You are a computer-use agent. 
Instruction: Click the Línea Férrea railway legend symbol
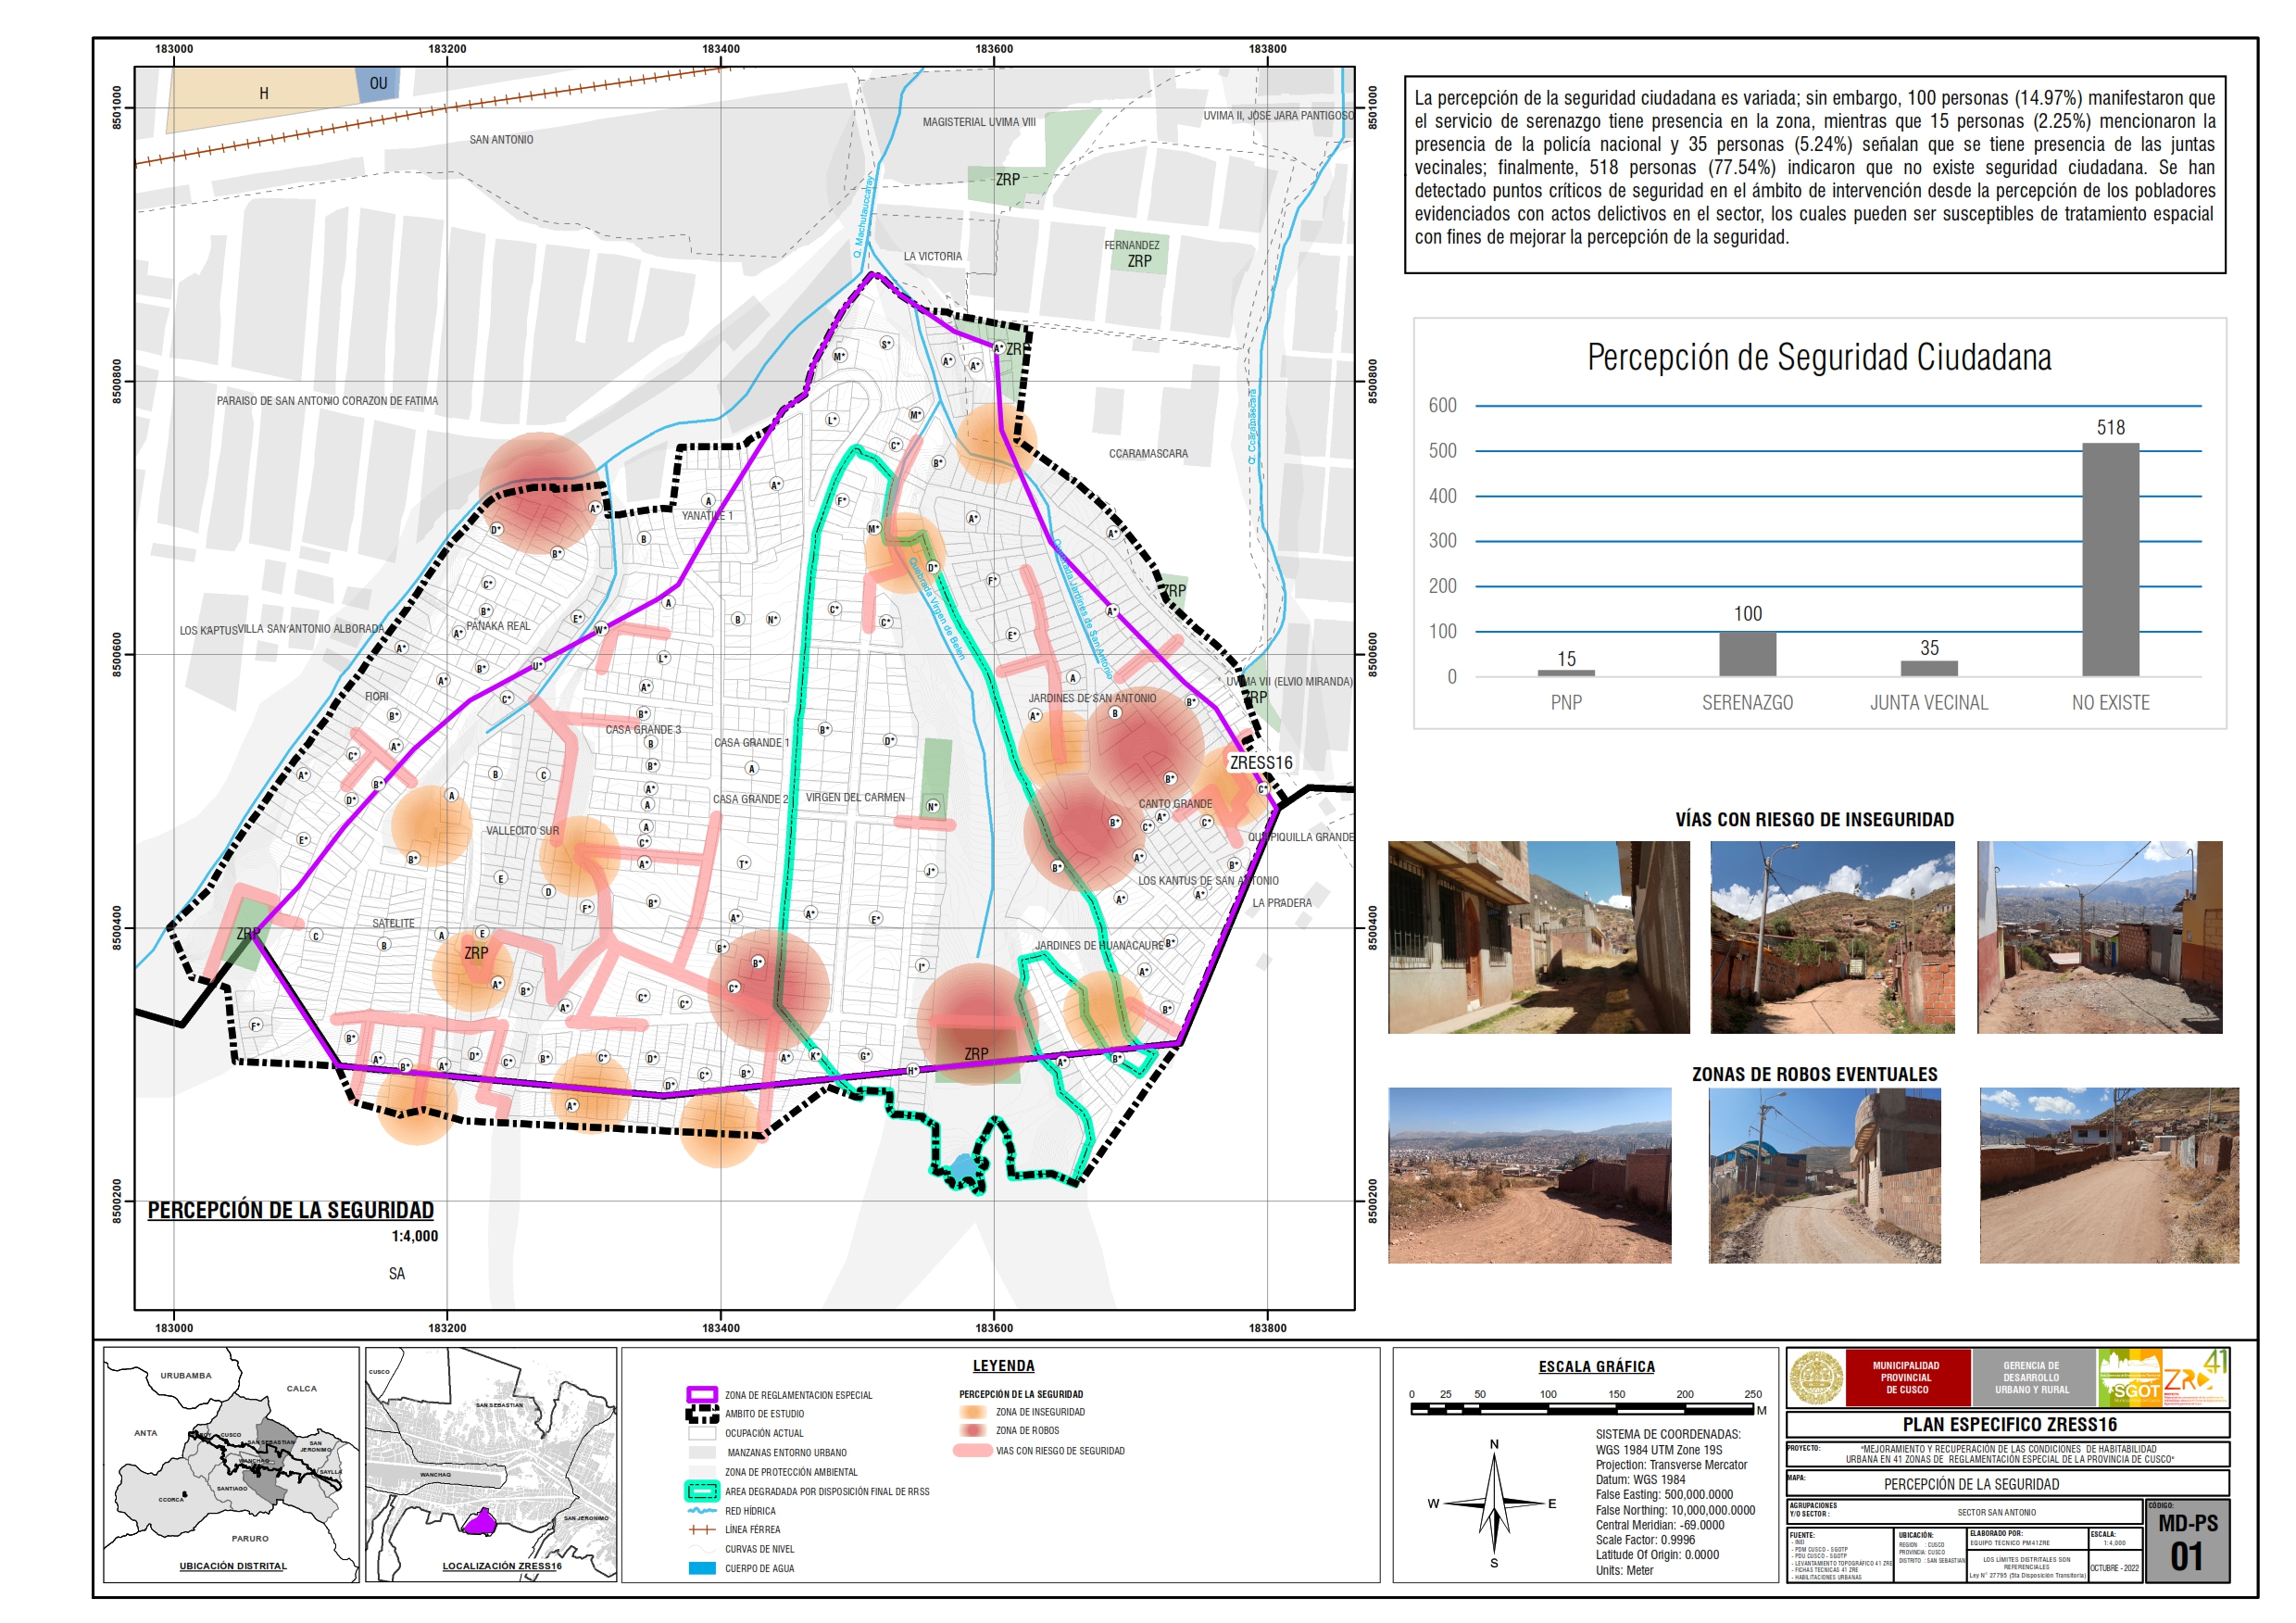pyautogui.click(x=702, y=1530)
